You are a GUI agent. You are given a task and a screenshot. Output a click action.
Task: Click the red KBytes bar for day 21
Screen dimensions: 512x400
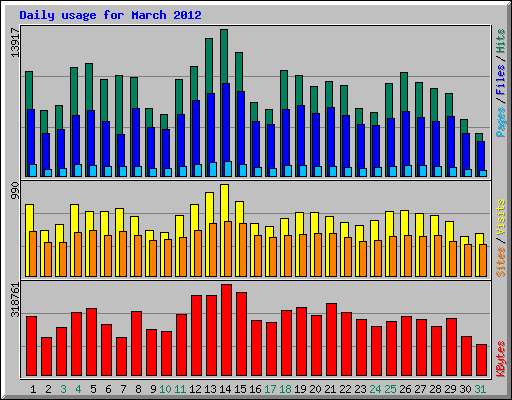click(x=331, y=339)
